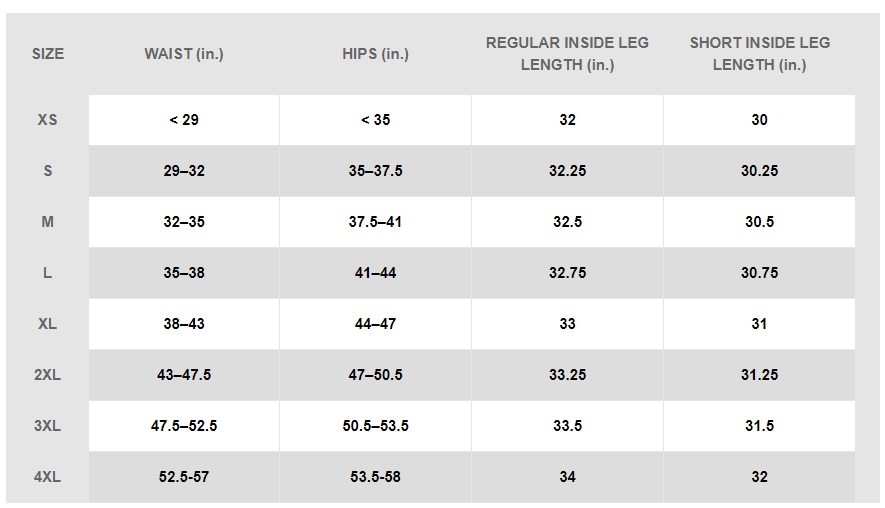
Task: Click the hips value 37.5–41
Action: 375,222
